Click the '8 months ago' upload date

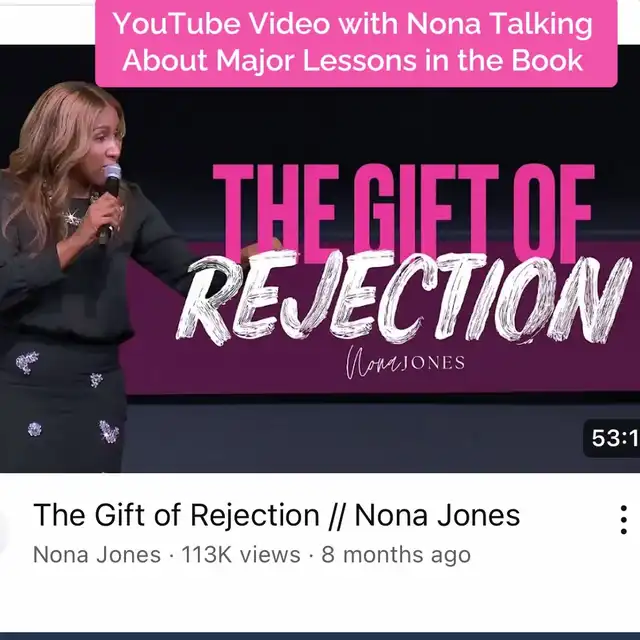pyautogui.click(x=396, y=555)
